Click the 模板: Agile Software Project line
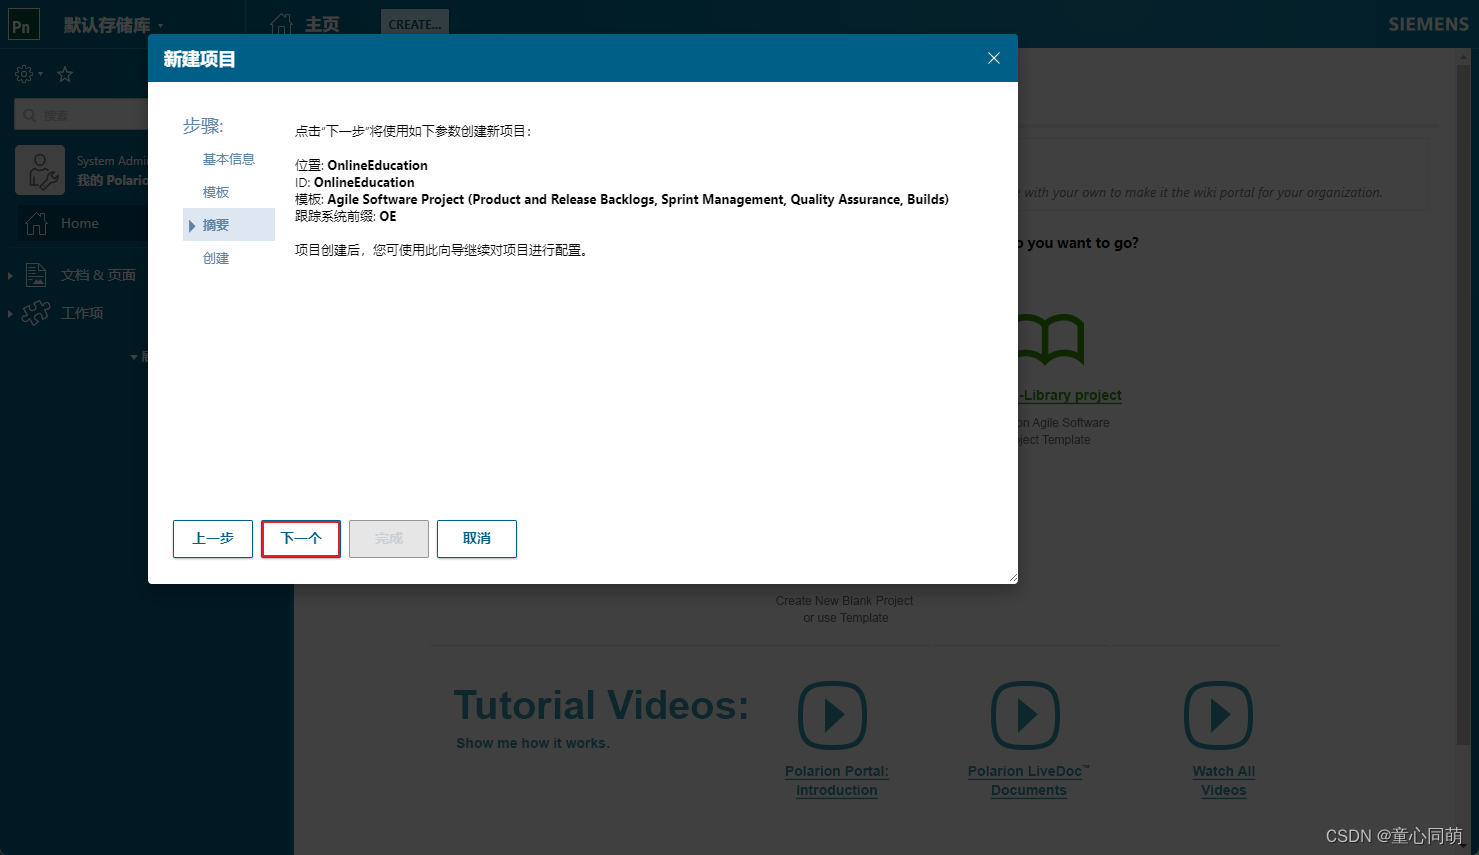The image size is (1479, 855). tap(621, 199)
